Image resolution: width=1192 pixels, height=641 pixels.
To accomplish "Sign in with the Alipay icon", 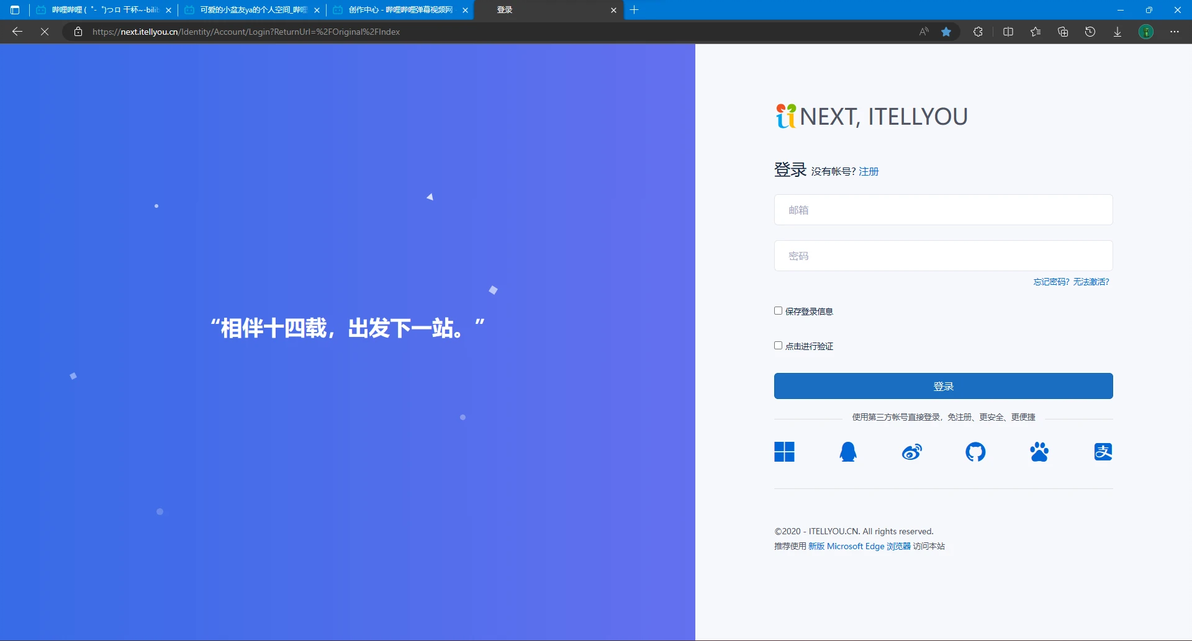I will click(1103, 452).
